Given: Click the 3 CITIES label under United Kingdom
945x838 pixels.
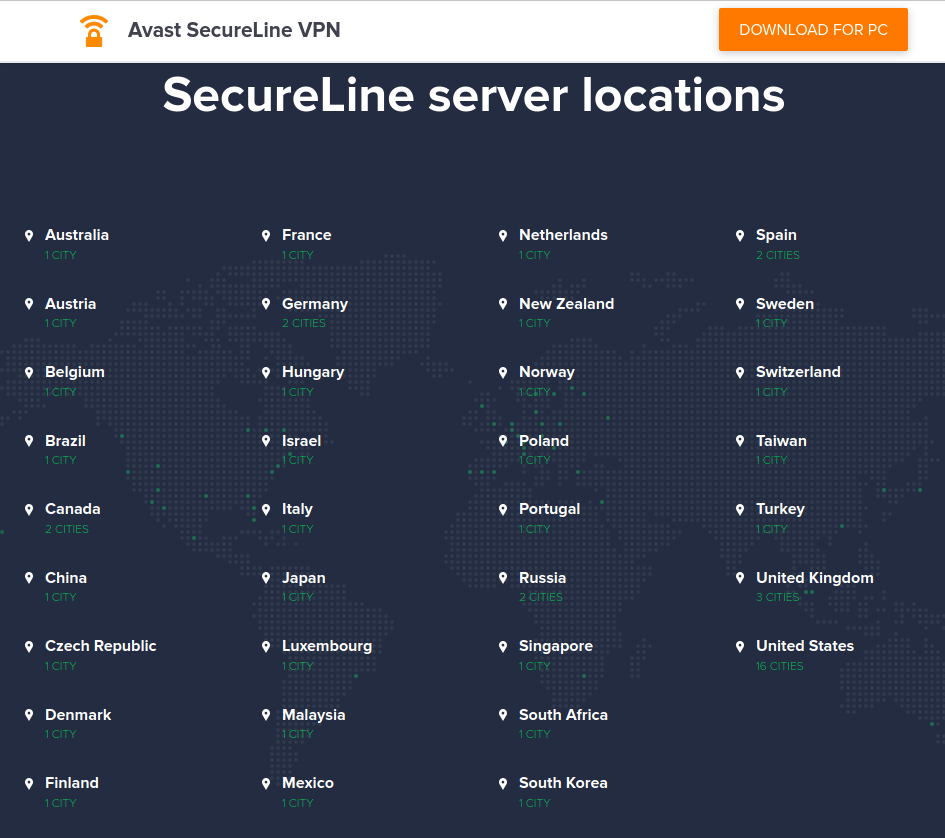Looking at the screenshot, I should (x=777, y=597).
